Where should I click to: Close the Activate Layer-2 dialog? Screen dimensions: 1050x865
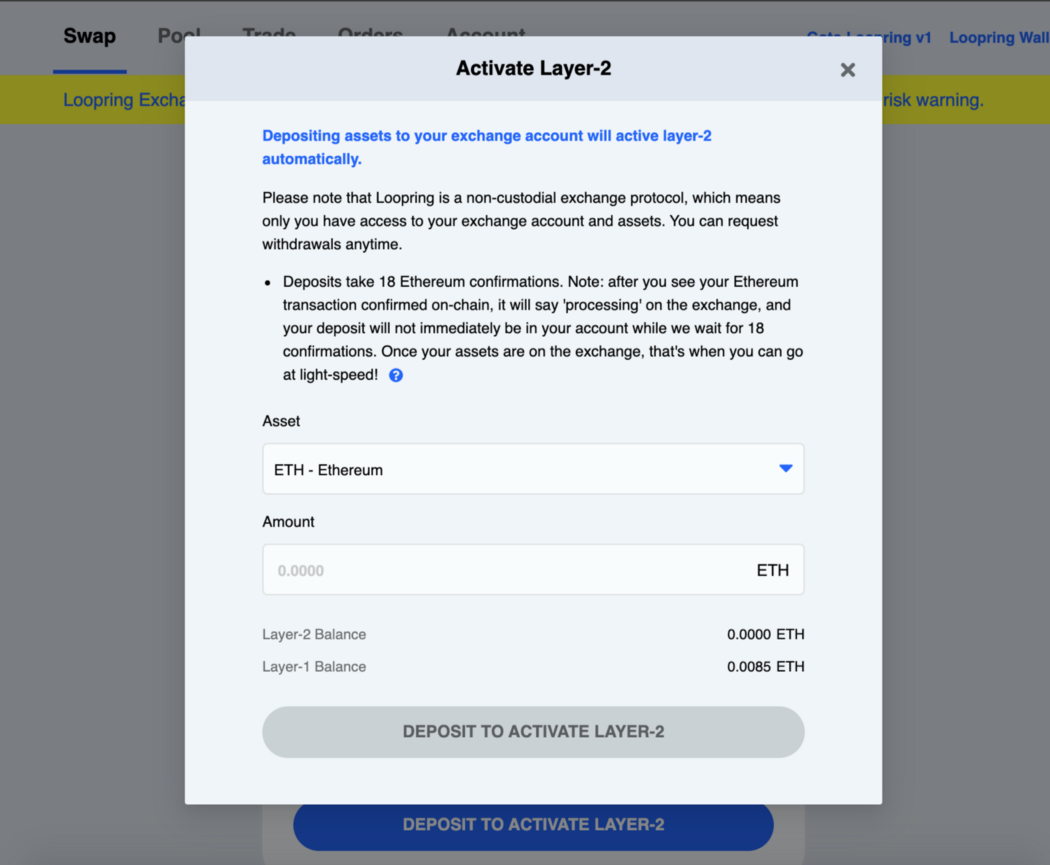point(847,70)
